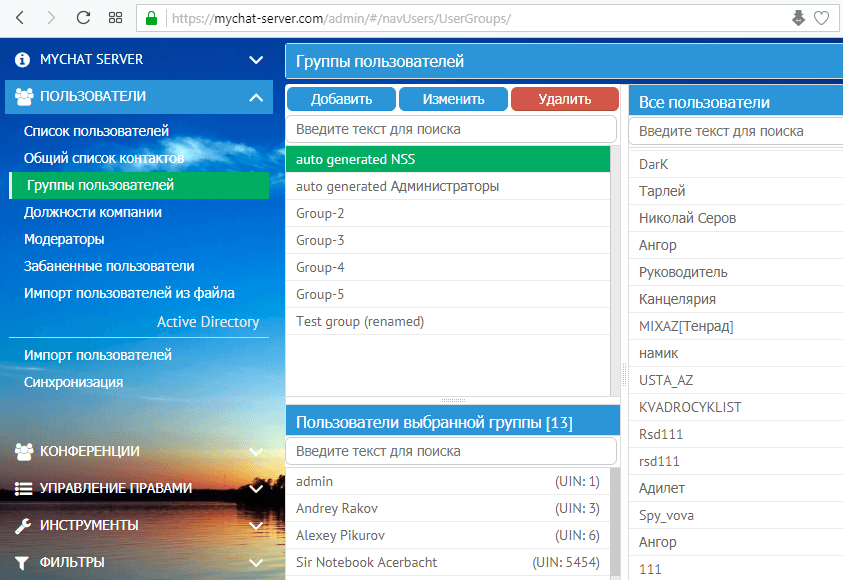Bookmark the page with the heart icon
Viewport: 843px width, 580px height.
coord(821,18)
